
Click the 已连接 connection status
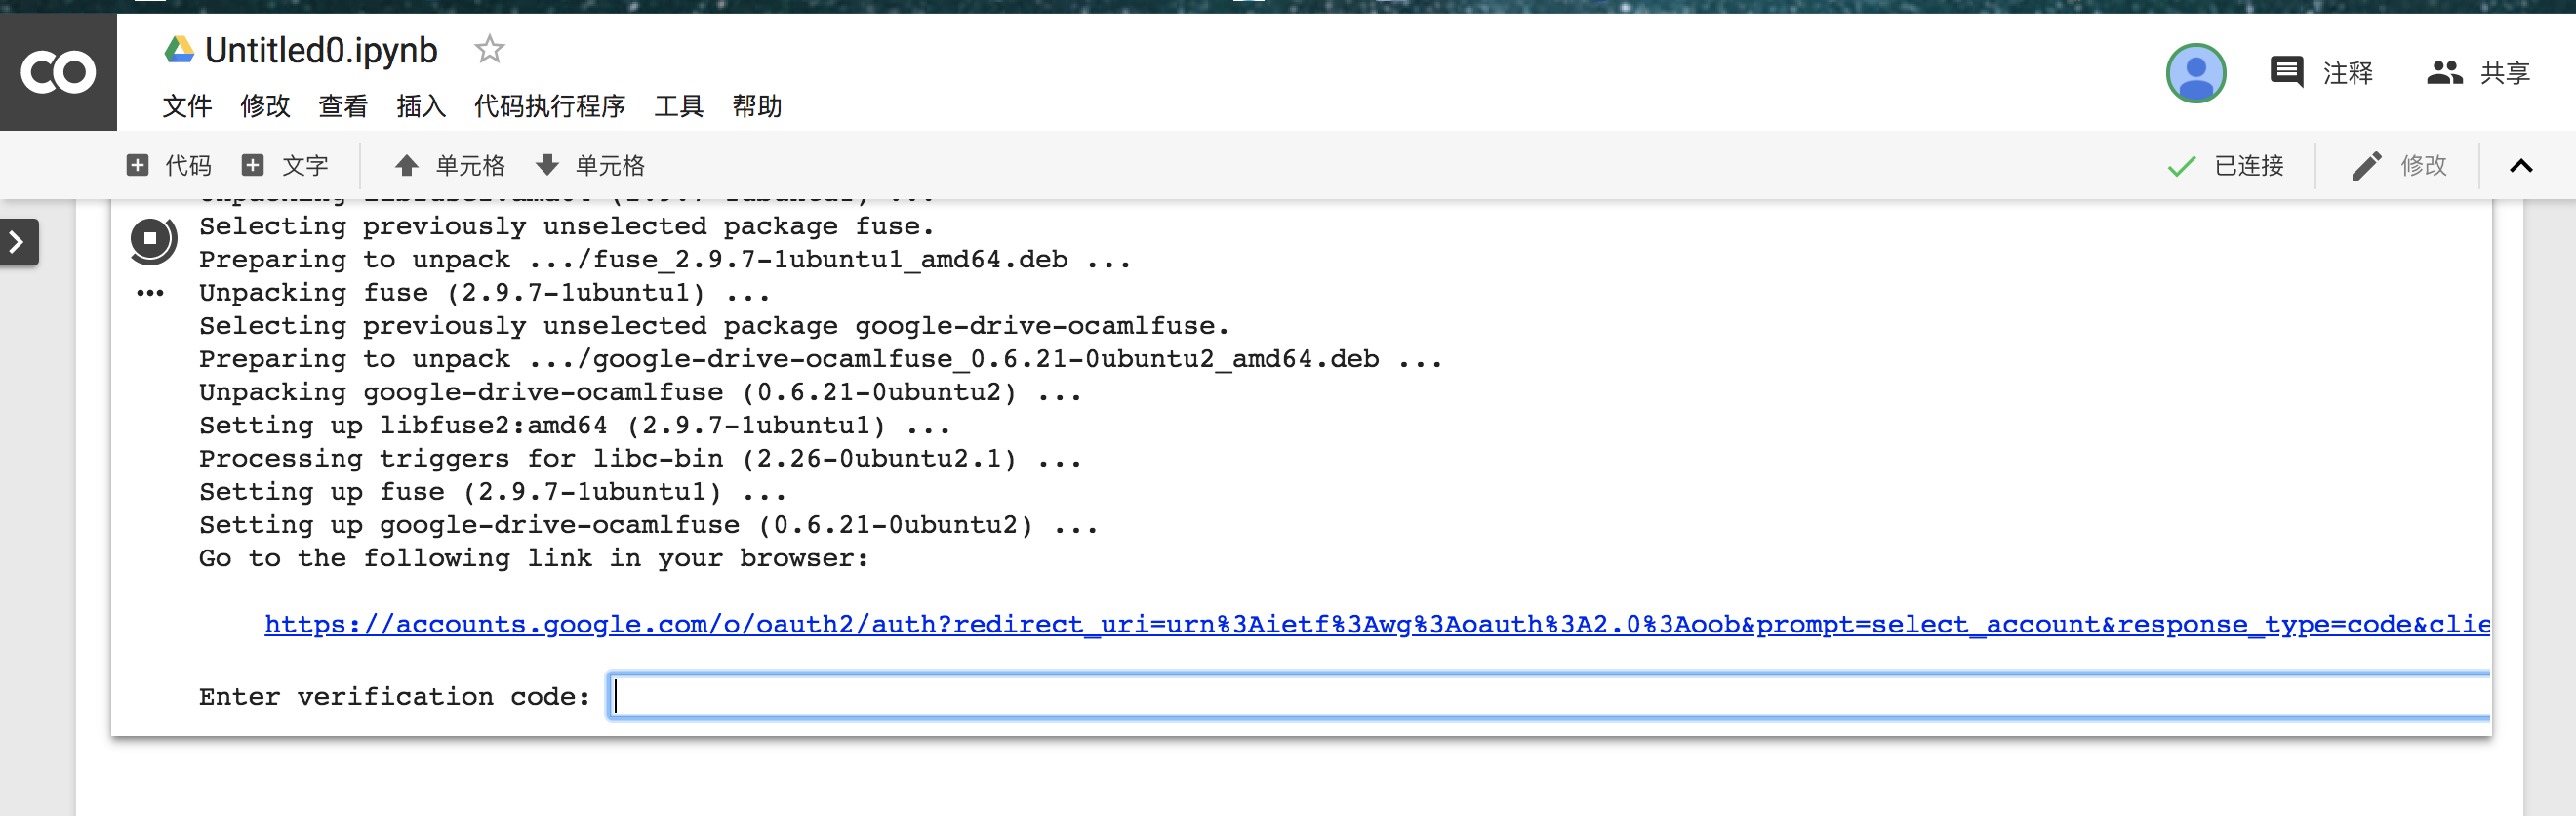point(2225,165)
